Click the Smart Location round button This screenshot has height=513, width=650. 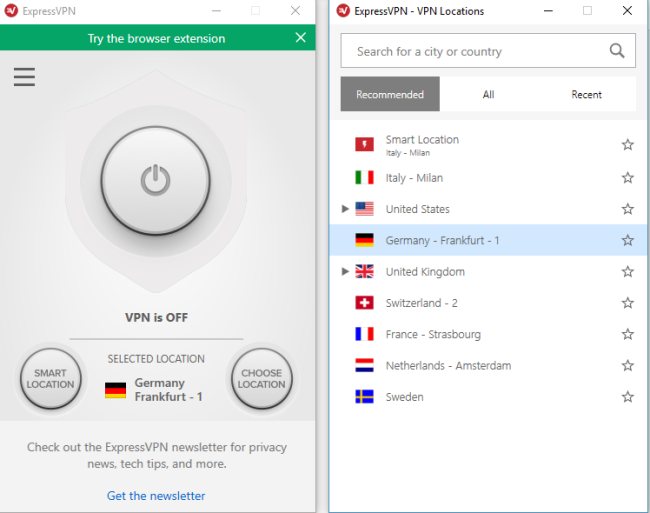[50, 378]
